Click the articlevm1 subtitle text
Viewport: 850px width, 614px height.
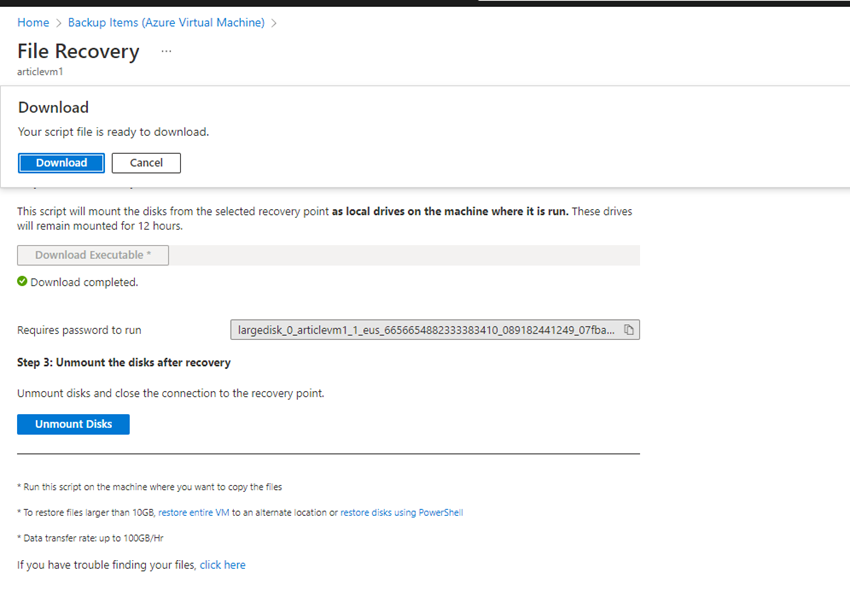pyautogui.click(x=41, y=72)
